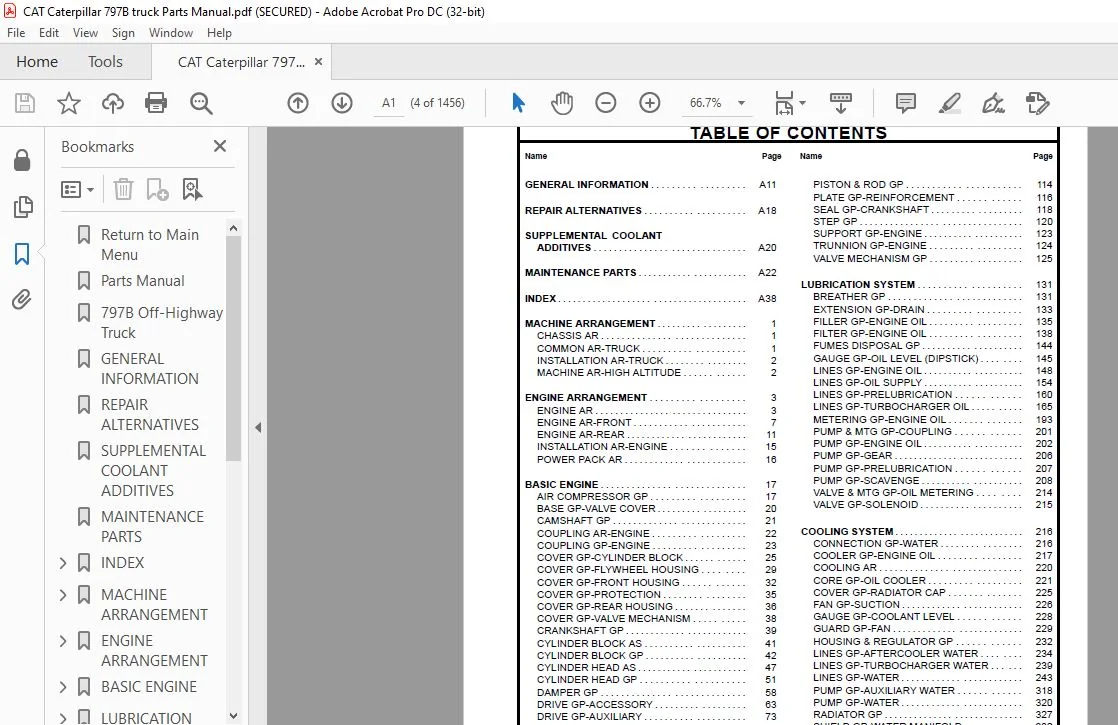Add a comment with speech bubble icon
Viewport: 1118px width, 725px height.
click(x=906, y=103)
